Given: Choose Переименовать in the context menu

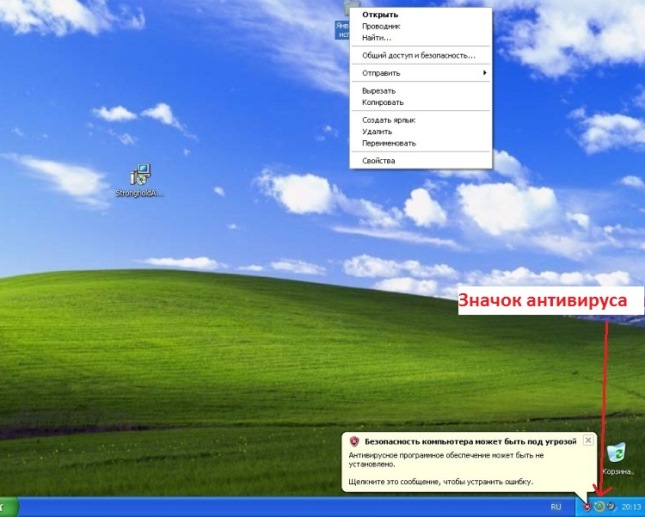Looking at the screenshot, I should (x=420, y=143).
